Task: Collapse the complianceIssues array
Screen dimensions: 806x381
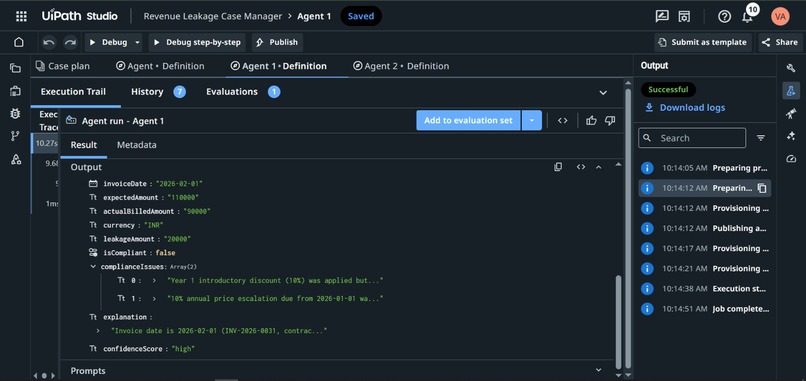Action: click(93, 267)
